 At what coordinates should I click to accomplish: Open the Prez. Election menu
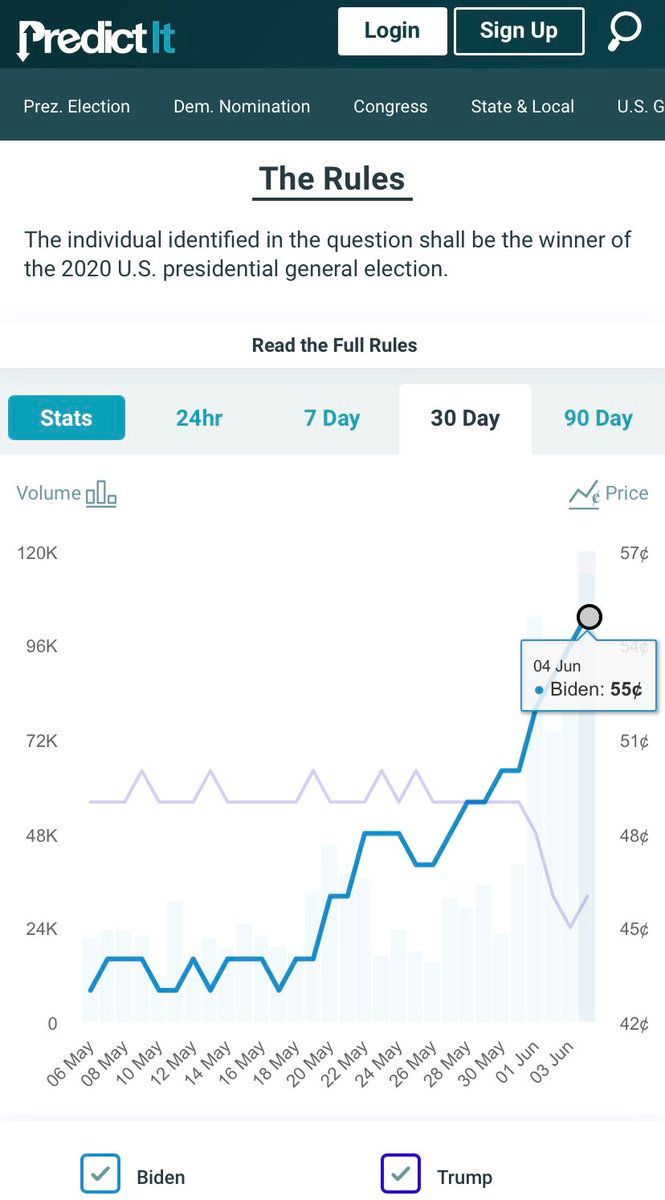(77, 106)
